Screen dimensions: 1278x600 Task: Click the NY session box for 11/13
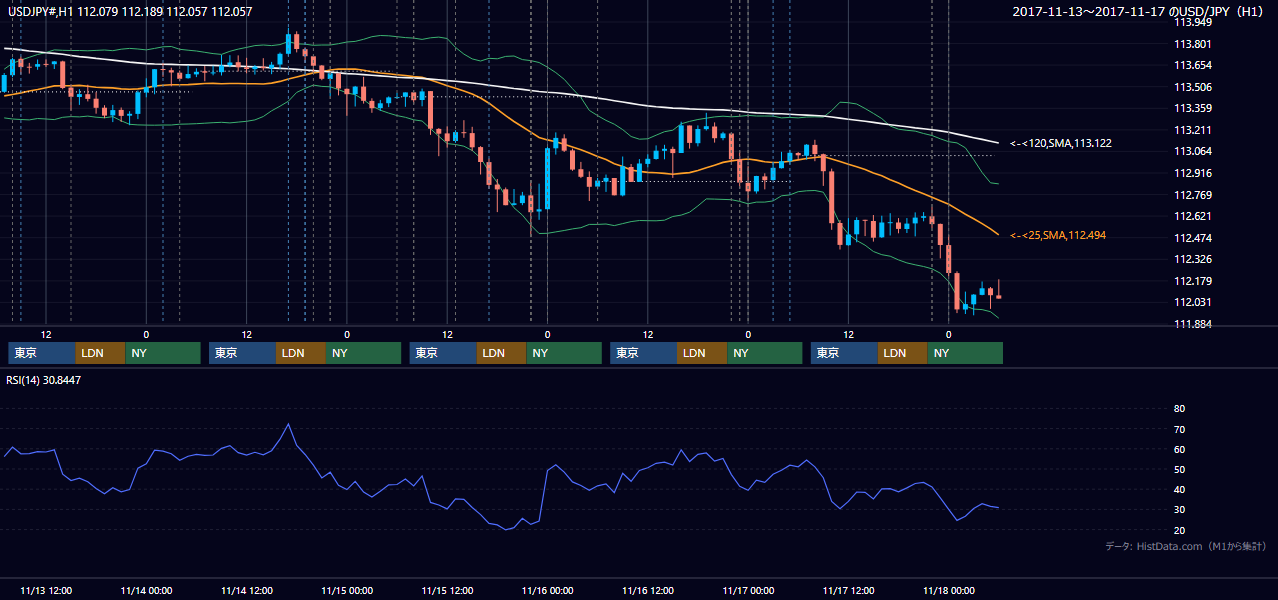tap(163, 353)
